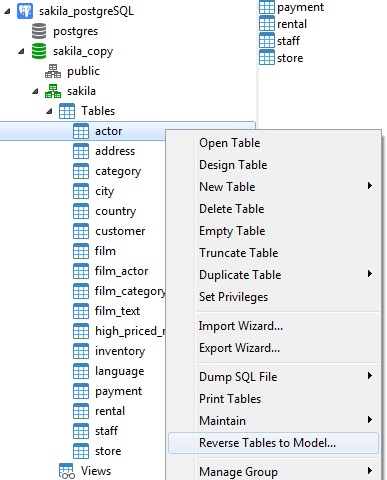Click the green sakila schema icon
Screen dimensions: 387x480
pyautogui.click(x=53, y=91)
